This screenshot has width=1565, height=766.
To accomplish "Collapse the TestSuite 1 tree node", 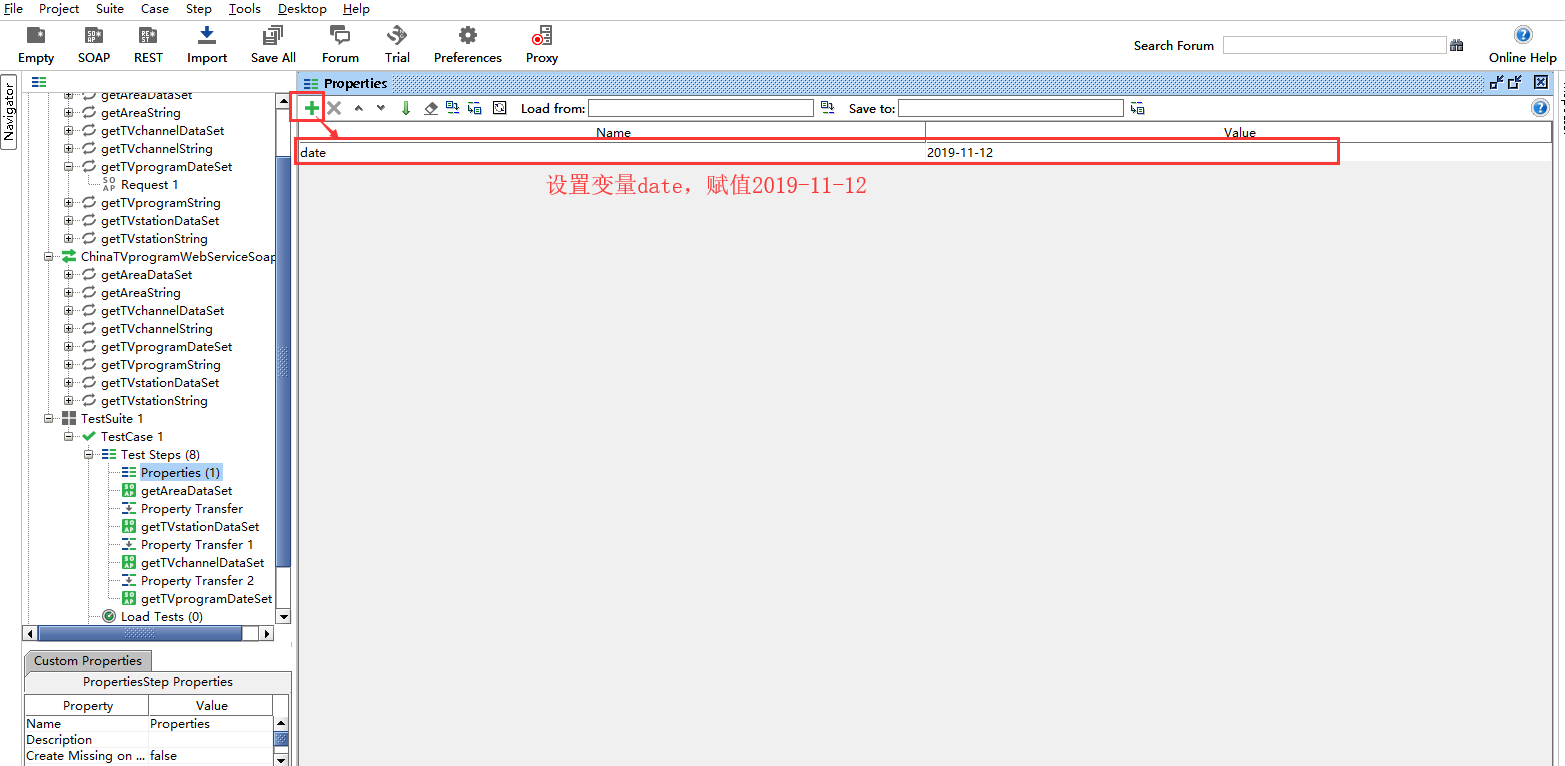I will click(49, 419).
